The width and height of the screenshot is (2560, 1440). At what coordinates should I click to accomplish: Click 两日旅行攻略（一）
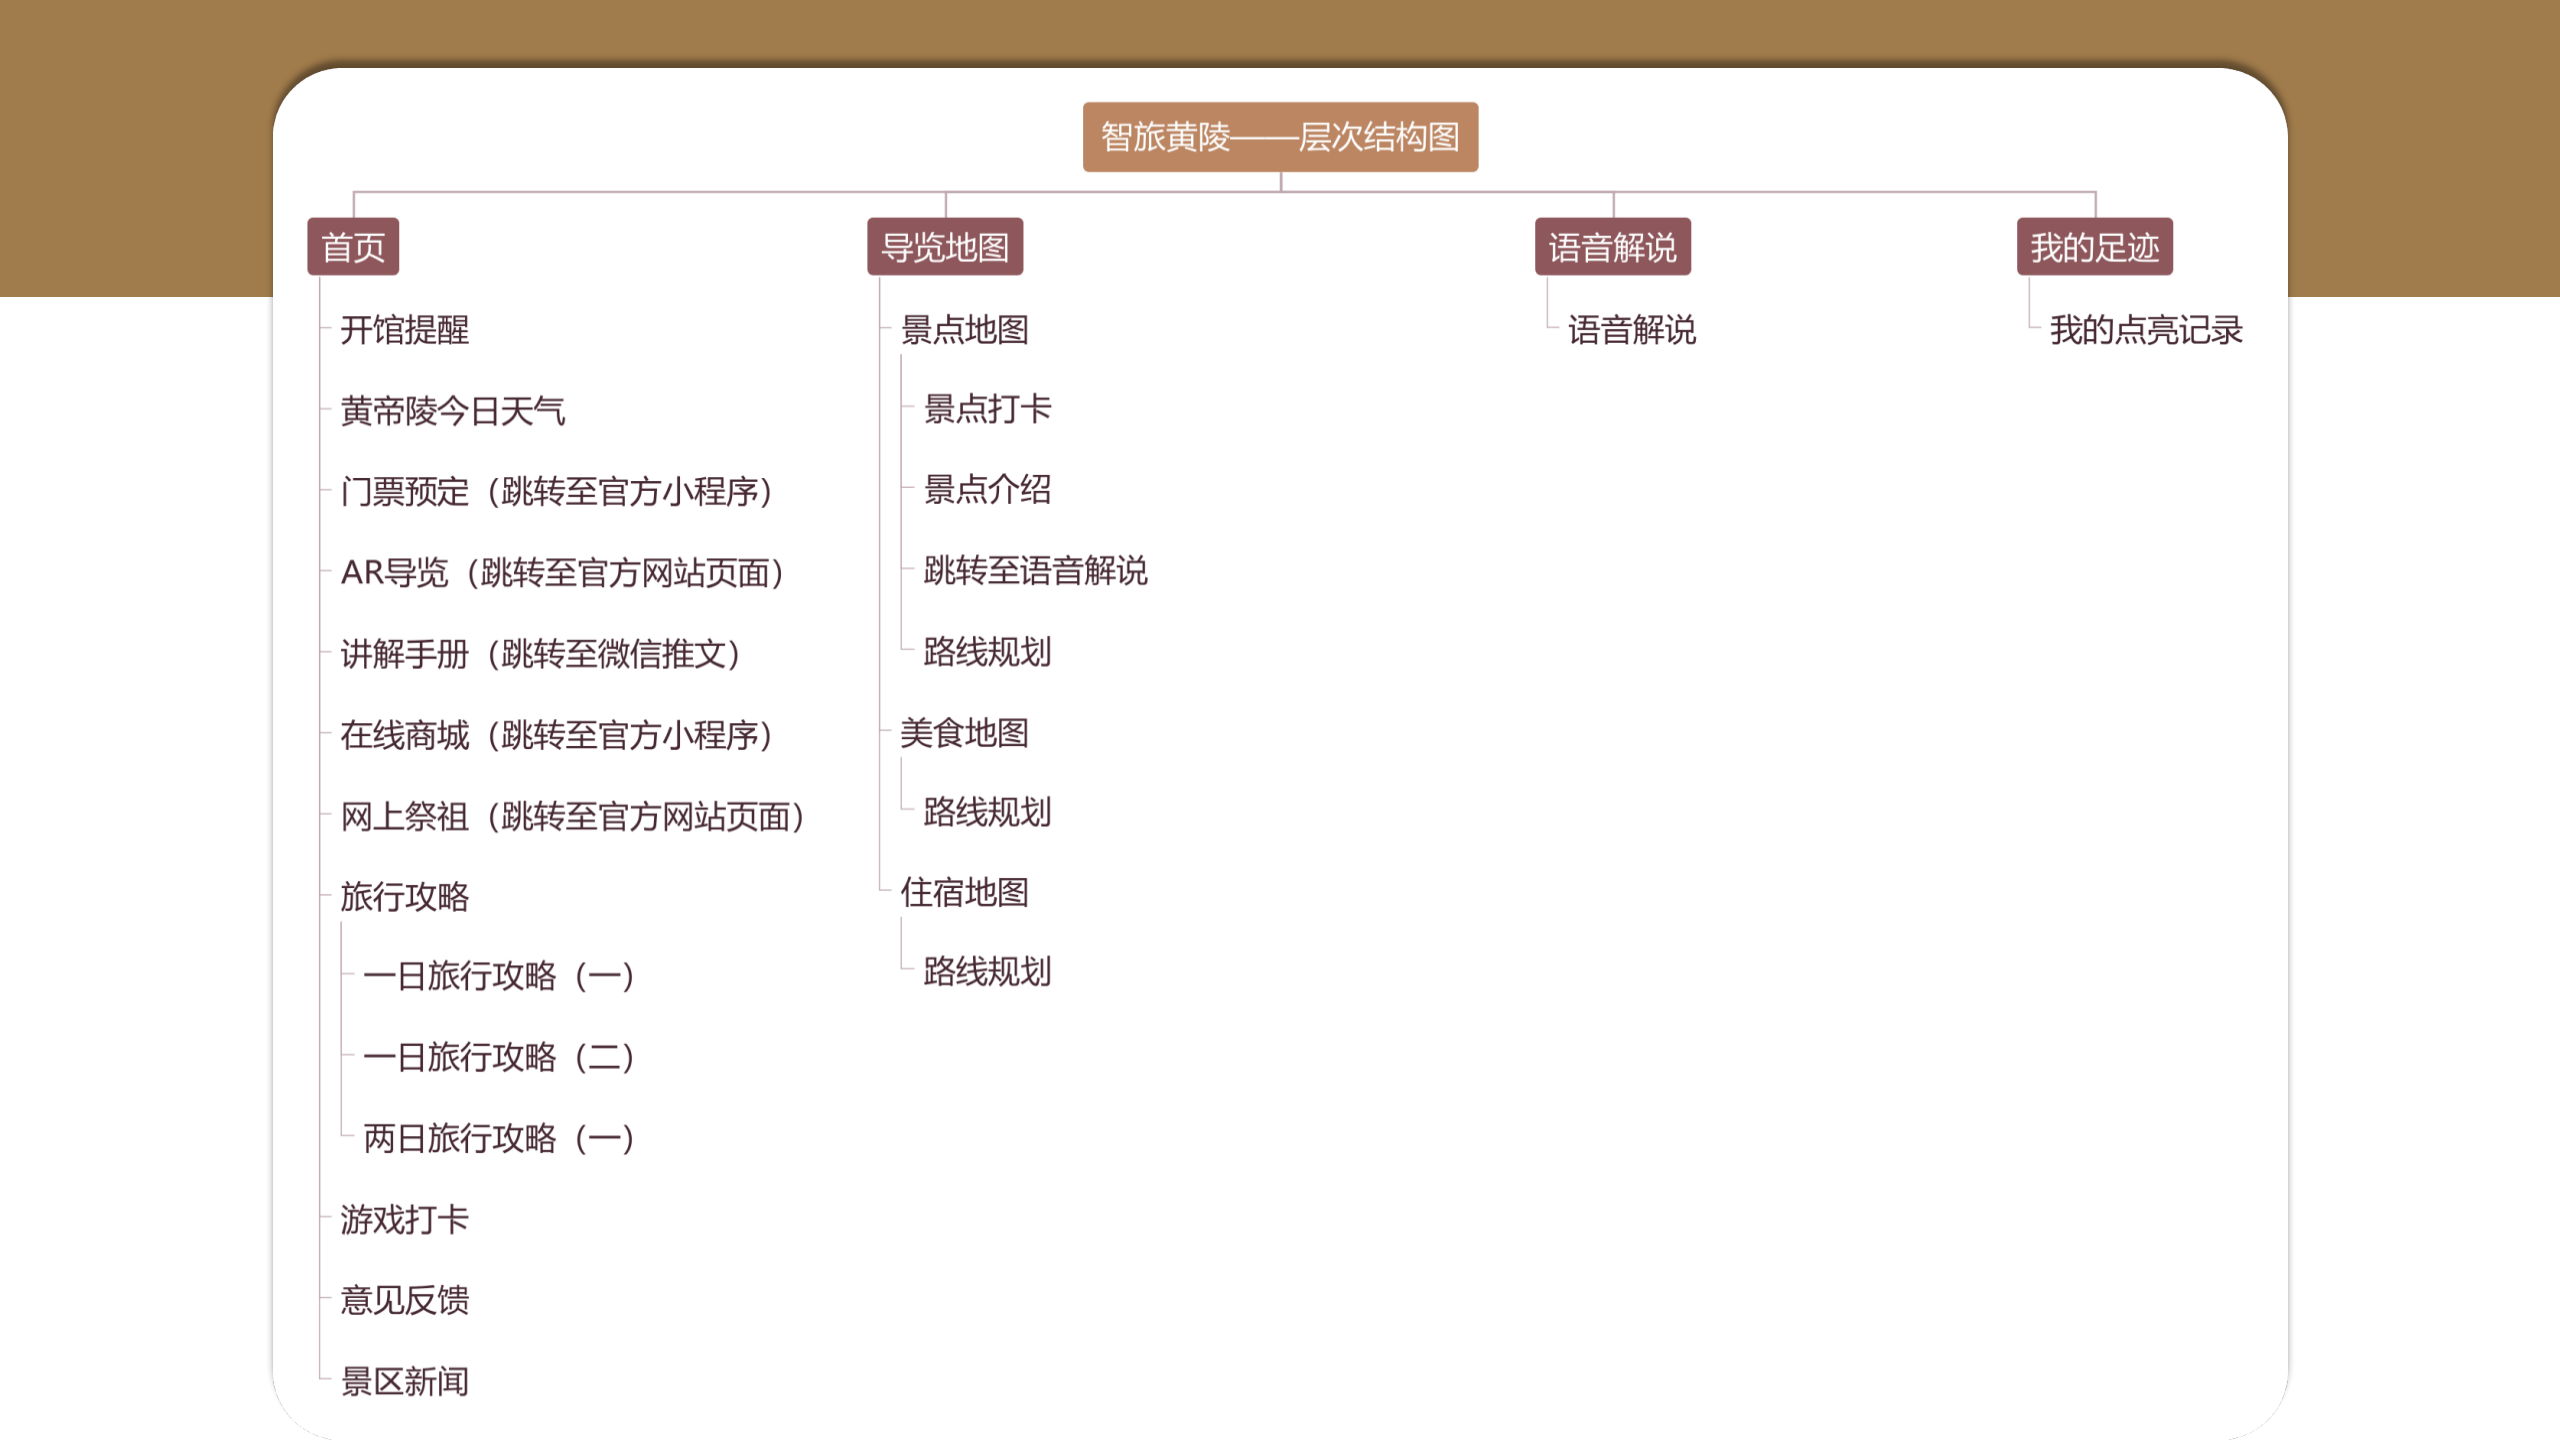[x=499, y=1138]
